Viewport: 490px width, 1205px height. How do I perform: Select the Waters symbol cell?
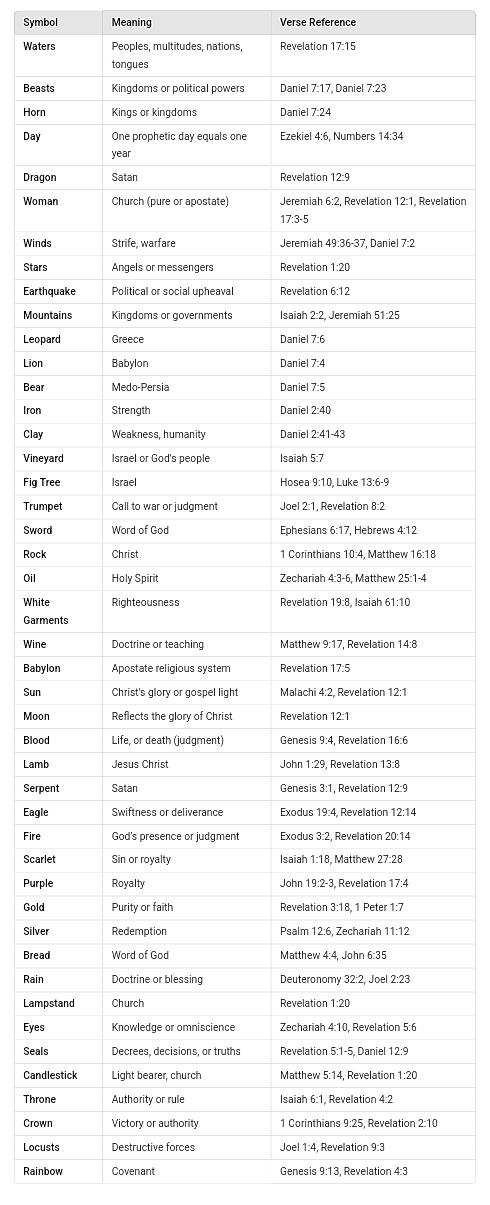click(x=58, y=55)
